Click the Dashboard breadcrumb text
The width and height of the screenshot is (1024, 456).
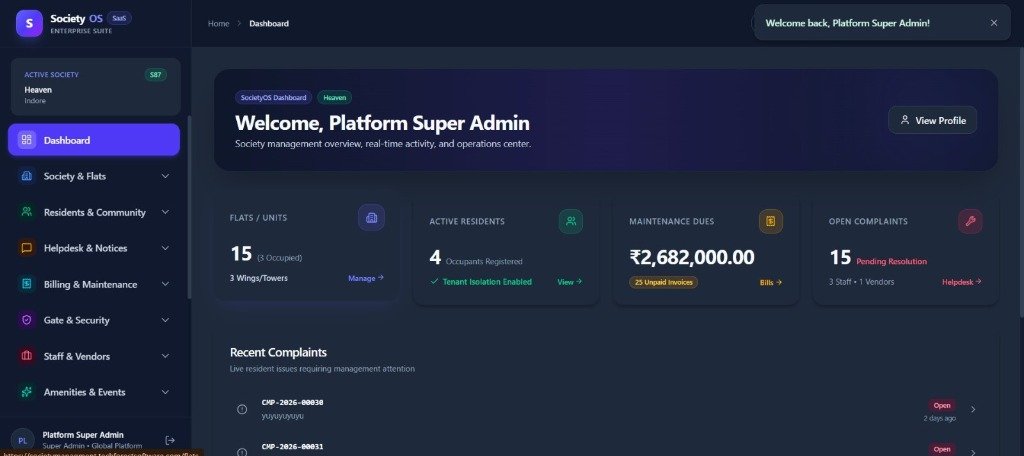269,24
